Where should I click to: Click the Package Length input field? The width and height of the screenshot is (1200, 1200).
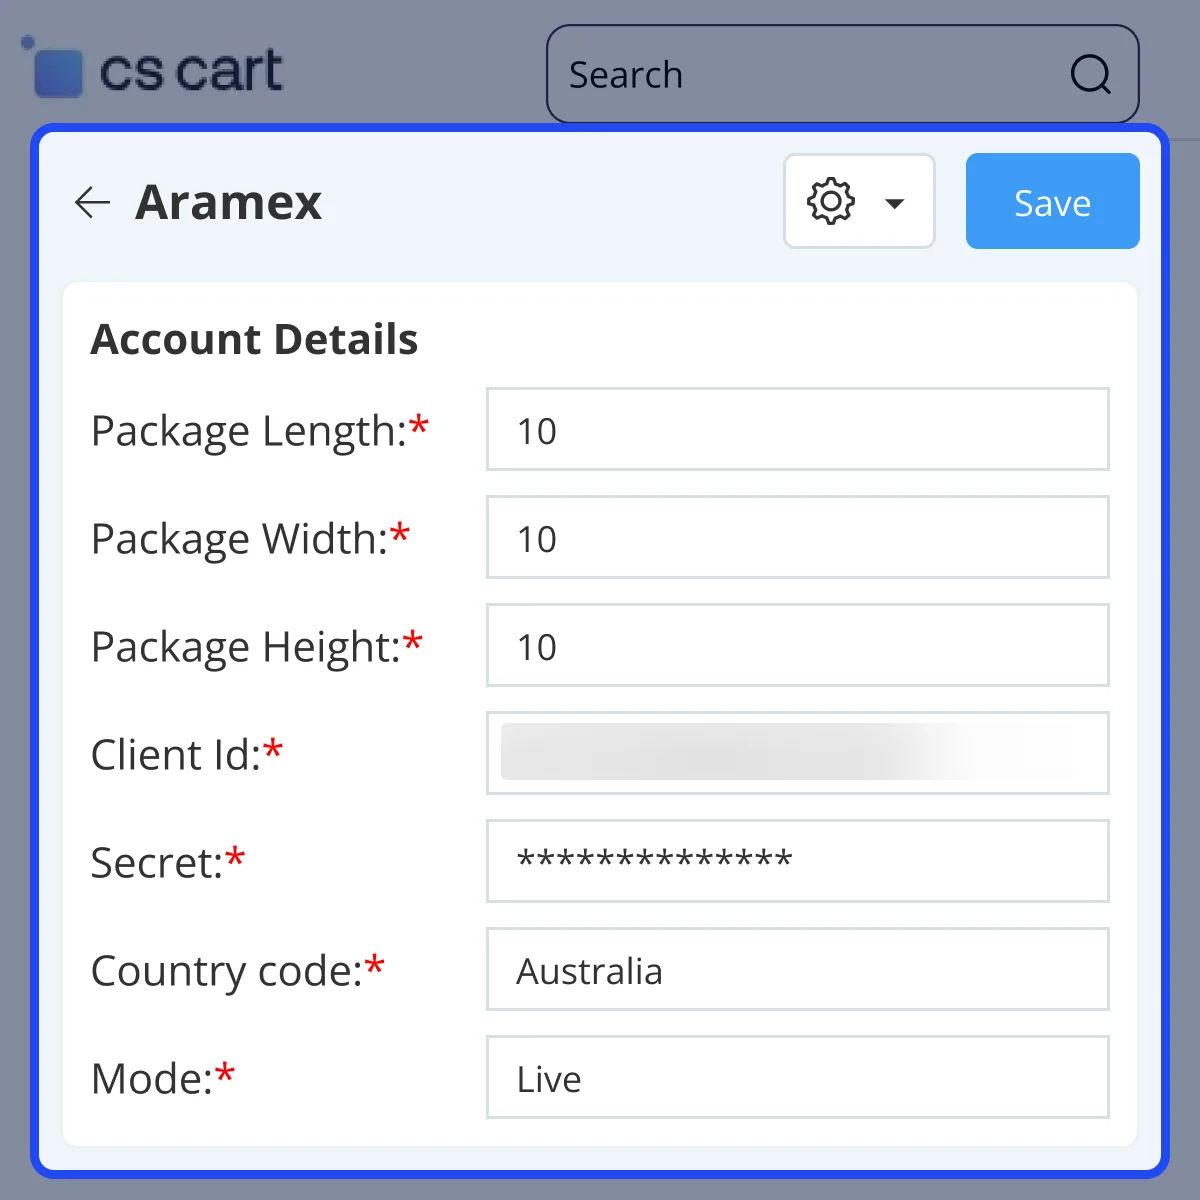[797, 430]
